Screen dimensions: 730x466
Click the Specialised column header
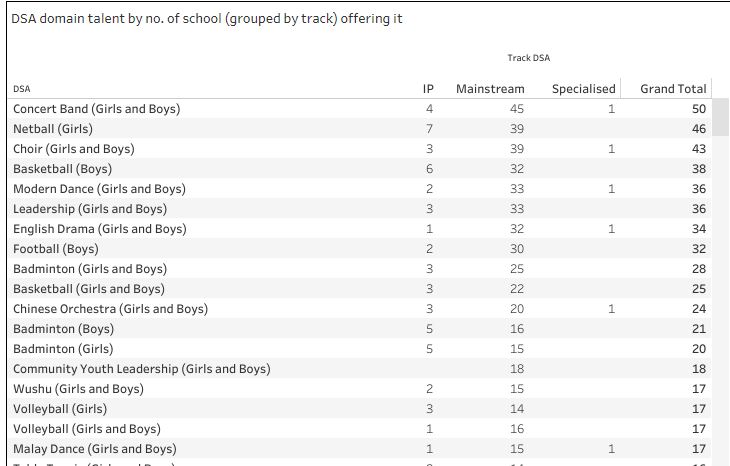[583, 89]
